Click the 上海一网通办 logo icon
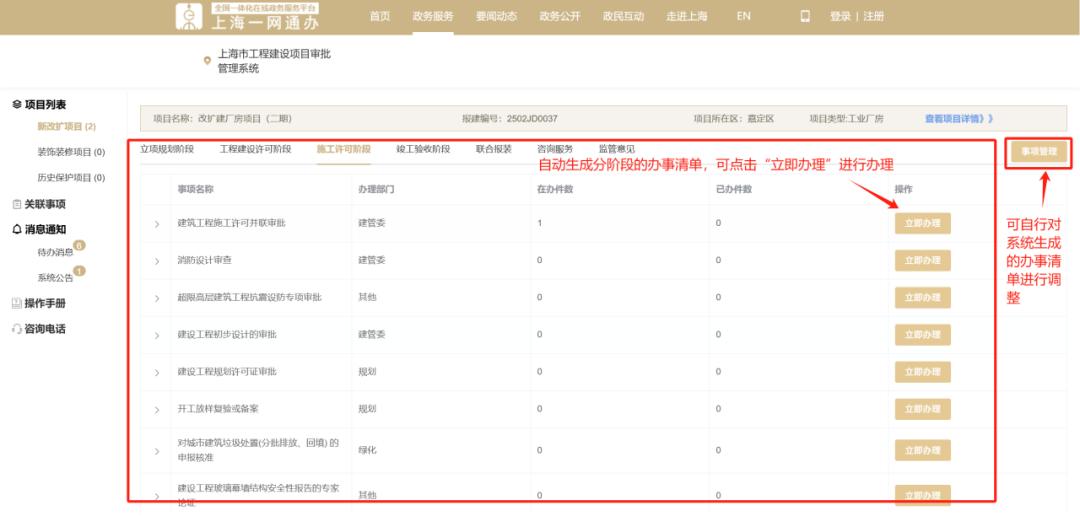Image resolution: width=1080 pixels, height=516 pixels. (x=189, y=16)
